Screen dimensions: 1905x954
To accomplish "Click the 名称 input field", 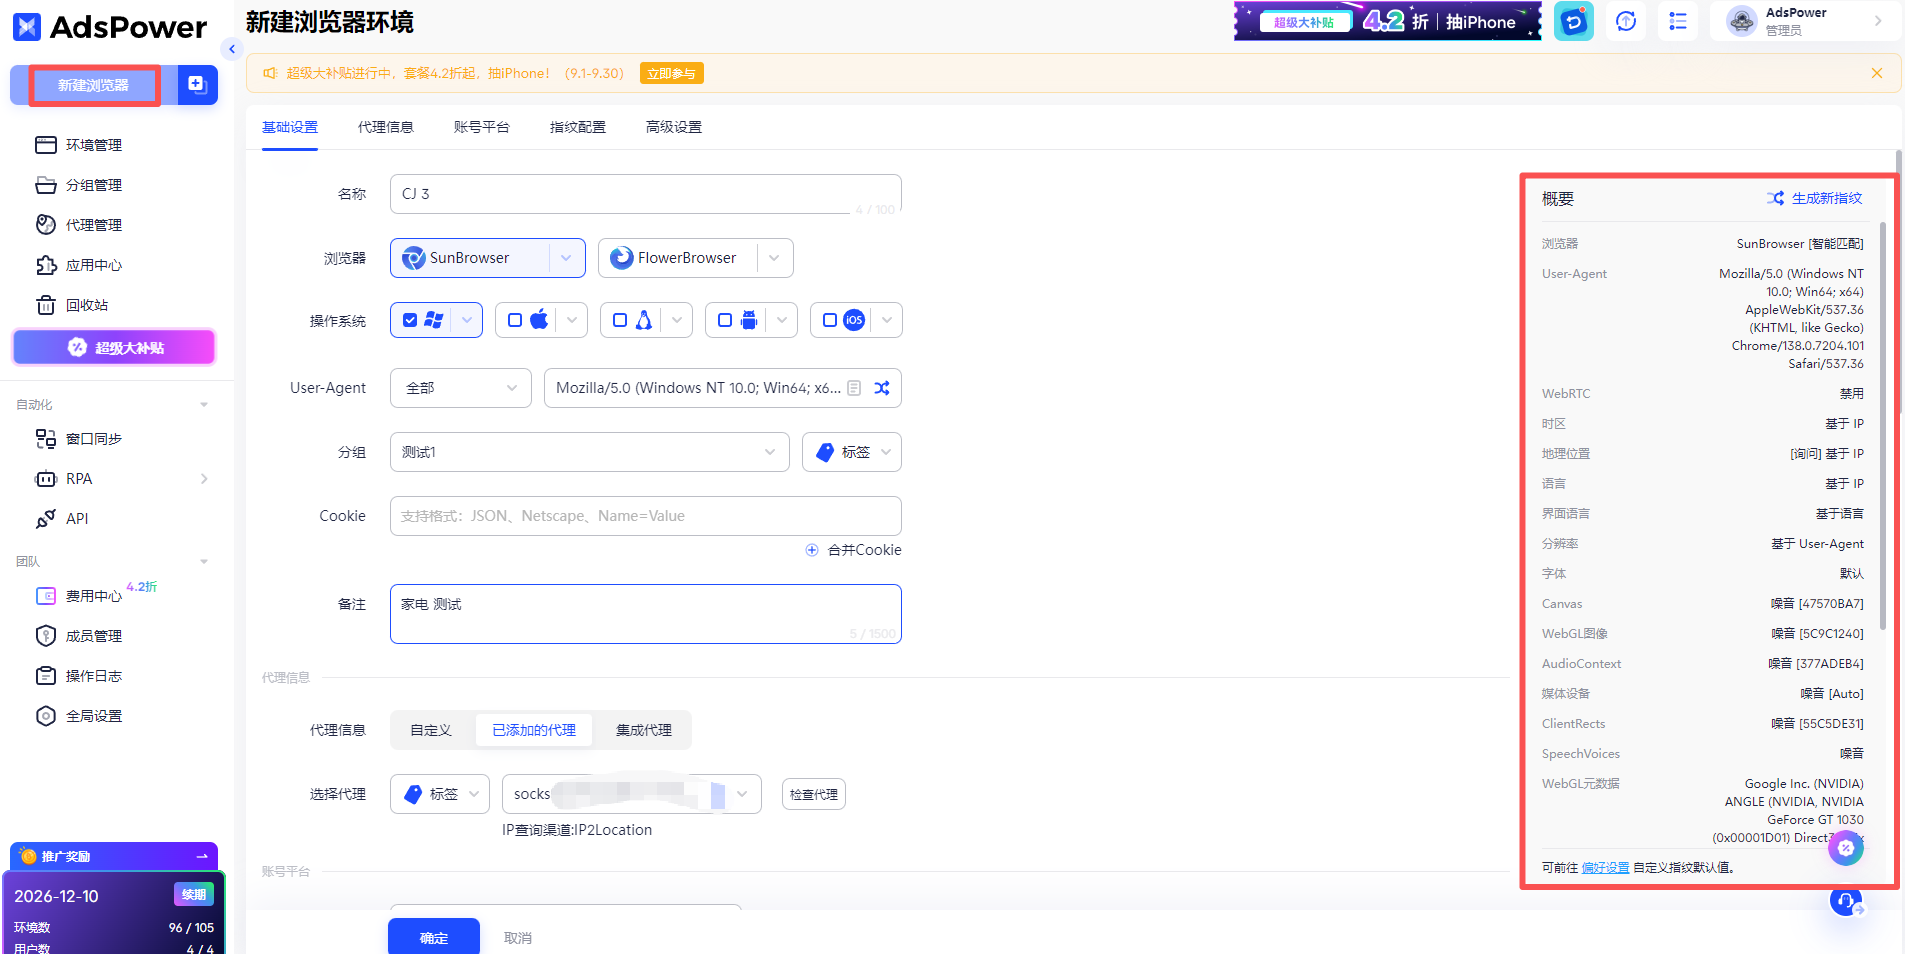I will coord(646,194).
